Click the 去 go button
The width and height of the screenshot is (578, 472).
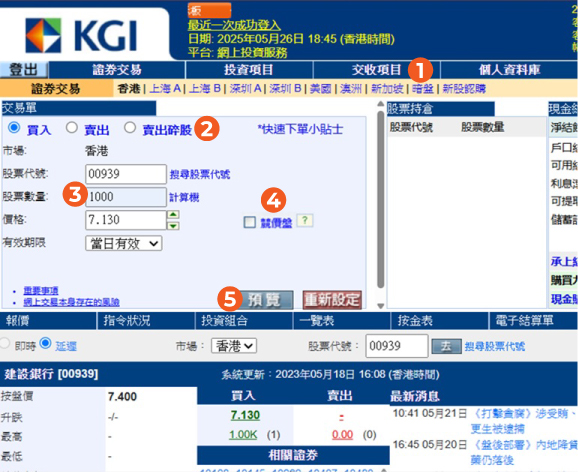(446, 346)
